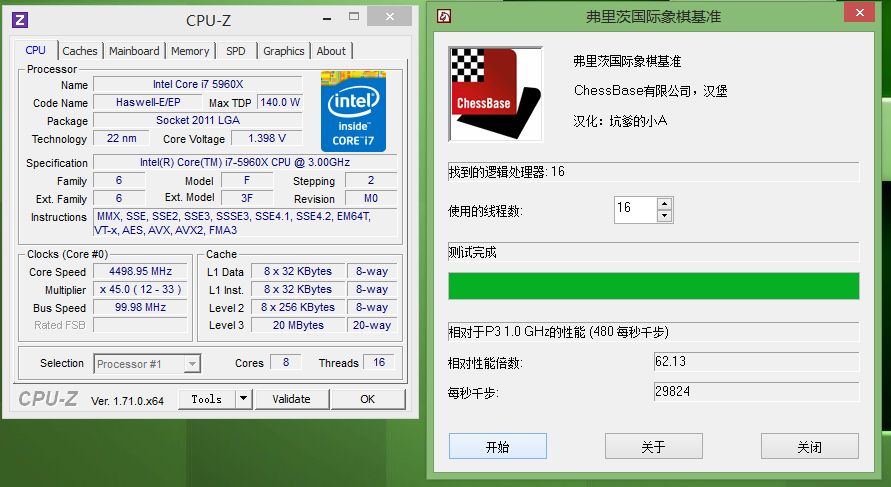Open the Graphics tab
The image size is (891, 487).
(284, 51)
